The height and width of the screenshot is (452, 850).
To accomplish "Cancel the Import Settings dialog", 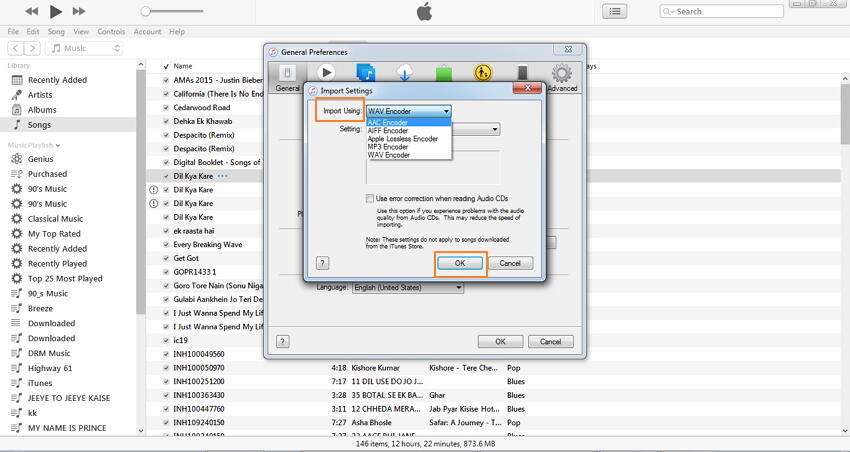I will coord(510,263).
